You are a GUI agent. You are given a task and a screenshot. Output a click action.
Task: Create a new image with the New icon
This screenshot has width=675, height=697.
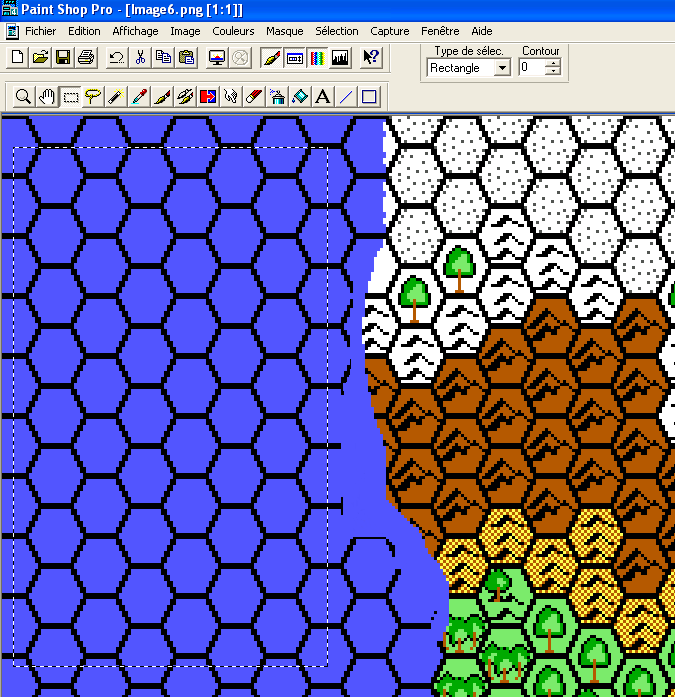[18, 57]
